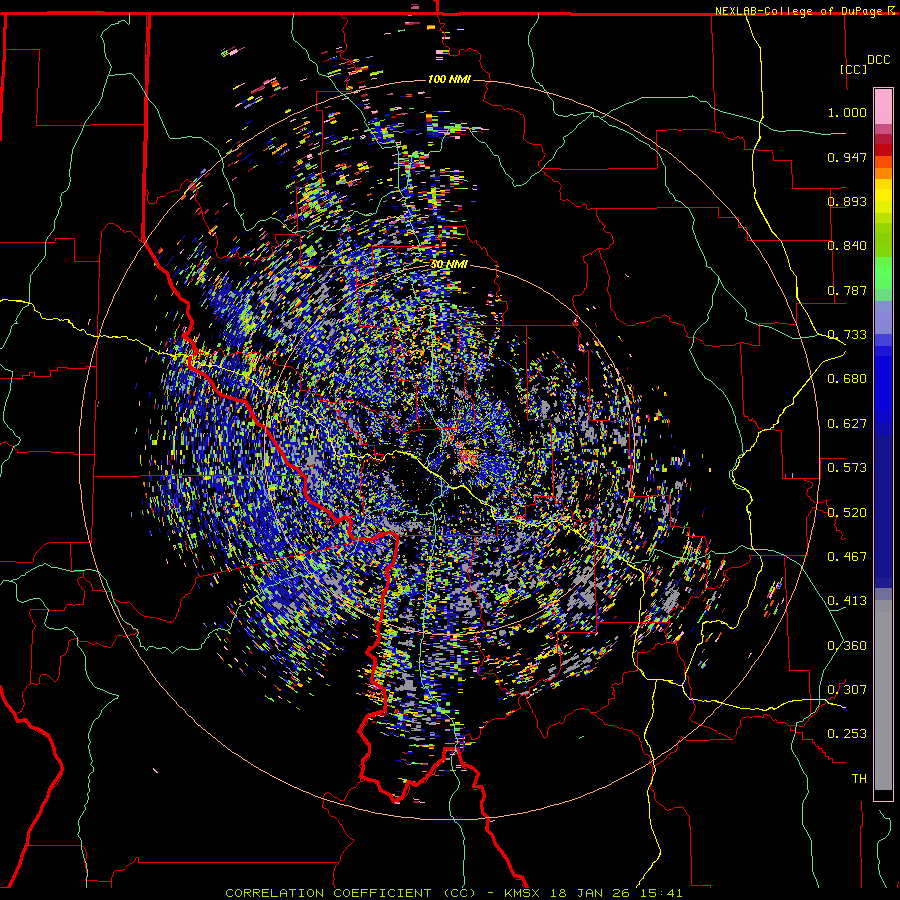Click the TH threshold label
Image resolution: width=900 pixels, height=900 pixels.
pyautogui.click(x=859, y=779)
